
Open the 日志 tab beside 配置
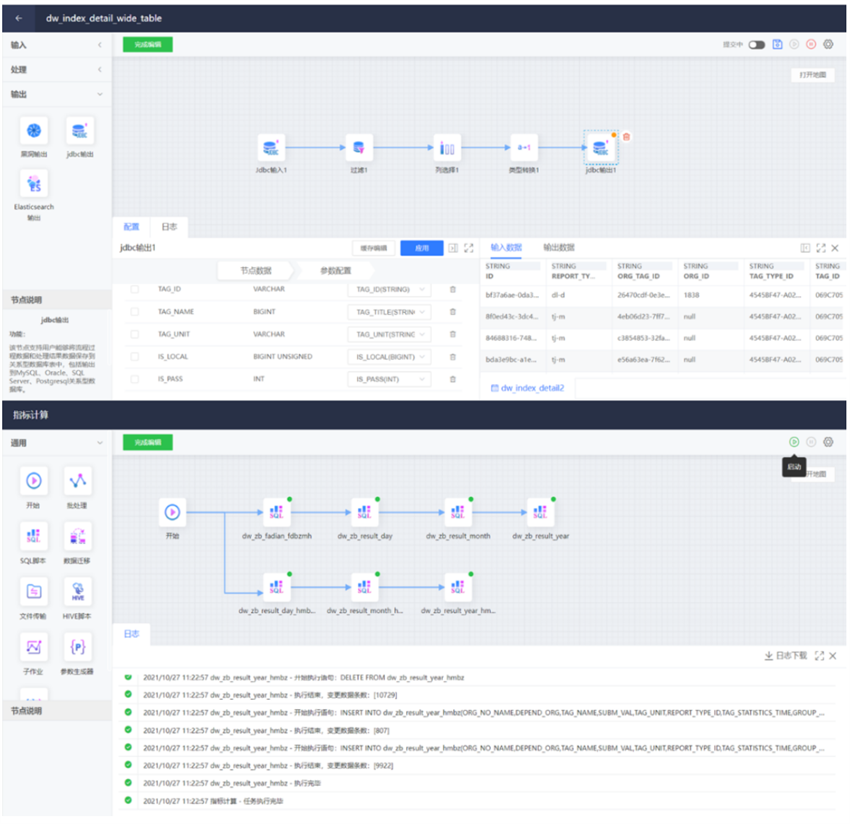(170, 227)
